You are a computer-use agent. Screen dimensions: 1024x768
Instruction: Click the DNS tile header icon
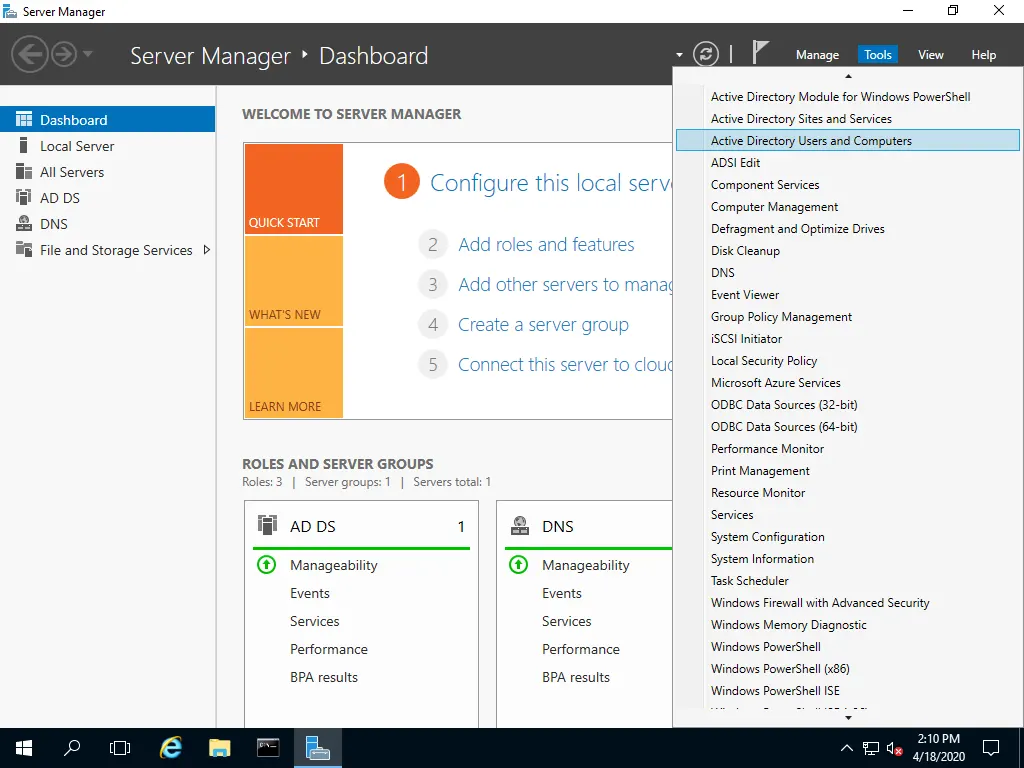pos(520,525)
